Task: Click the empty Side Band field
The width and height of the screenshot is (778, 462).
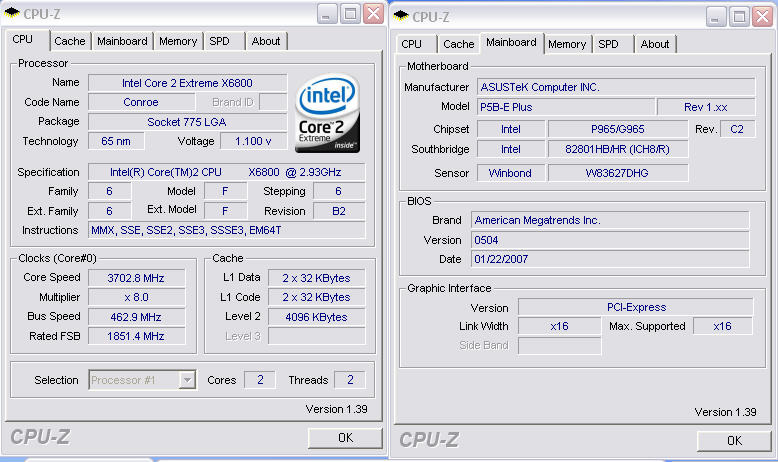Action: point(560,345)
